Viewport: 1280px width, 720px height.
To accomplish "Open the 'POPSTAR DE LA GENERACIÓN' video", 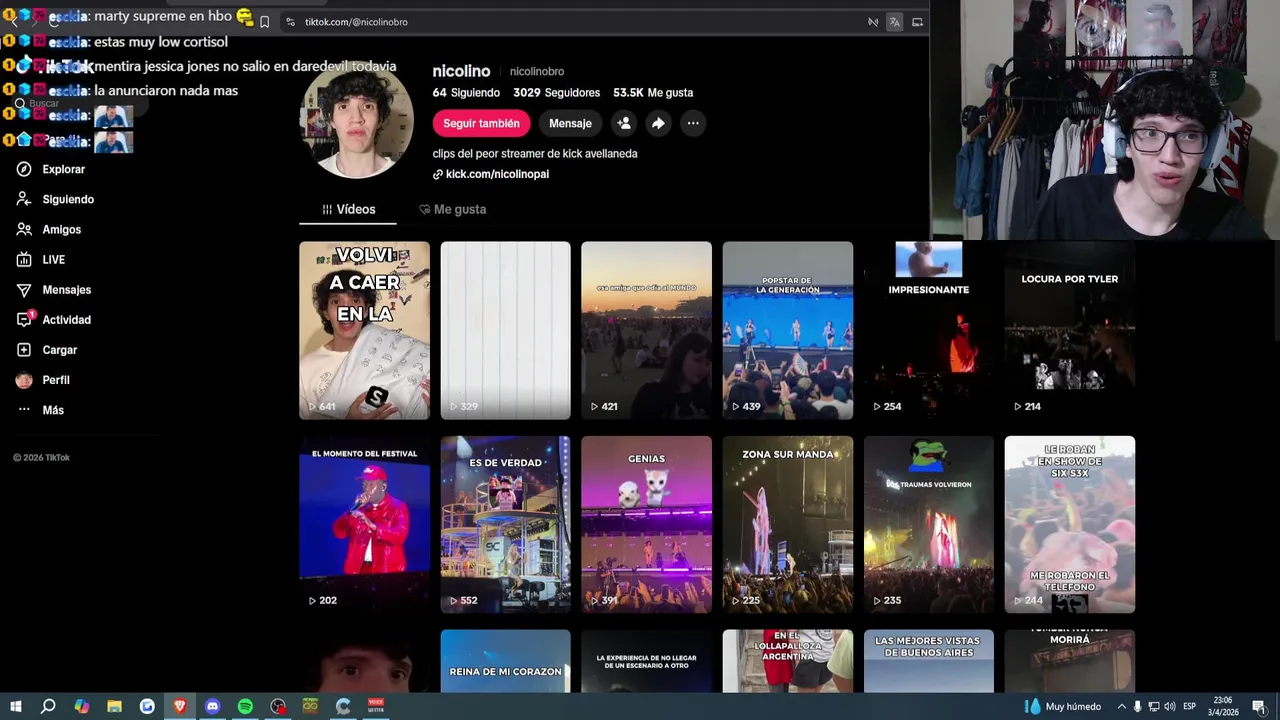I will point(788,330).
